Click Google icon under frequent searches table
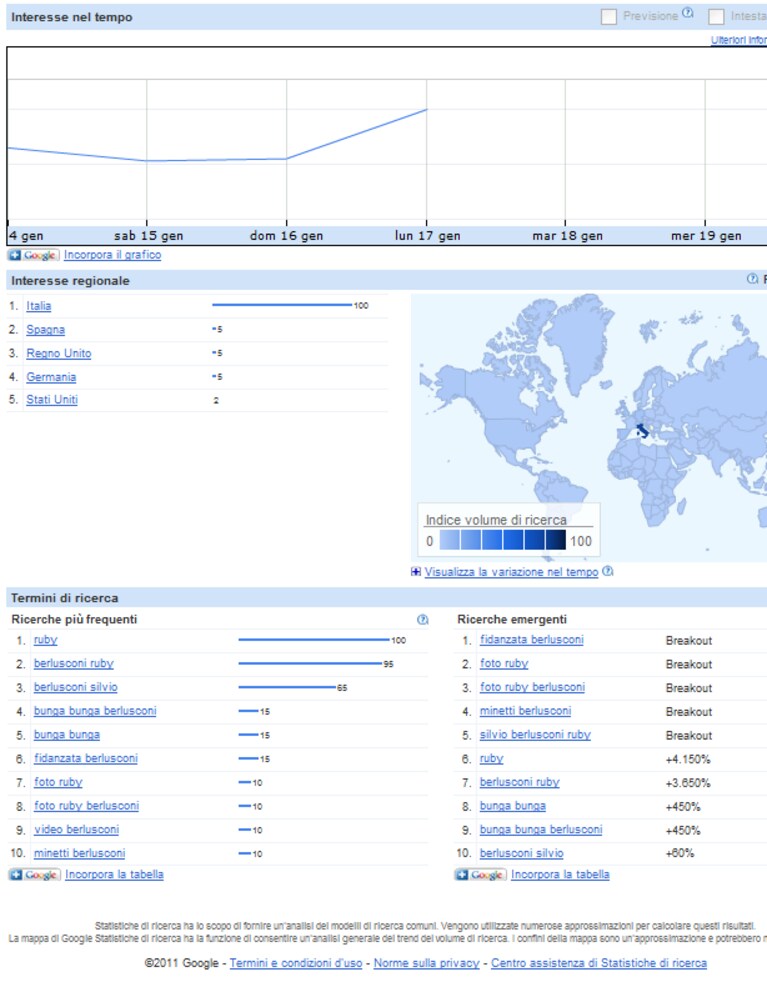Viewport: 767px width, 982px height. click(x=34, y=875)
